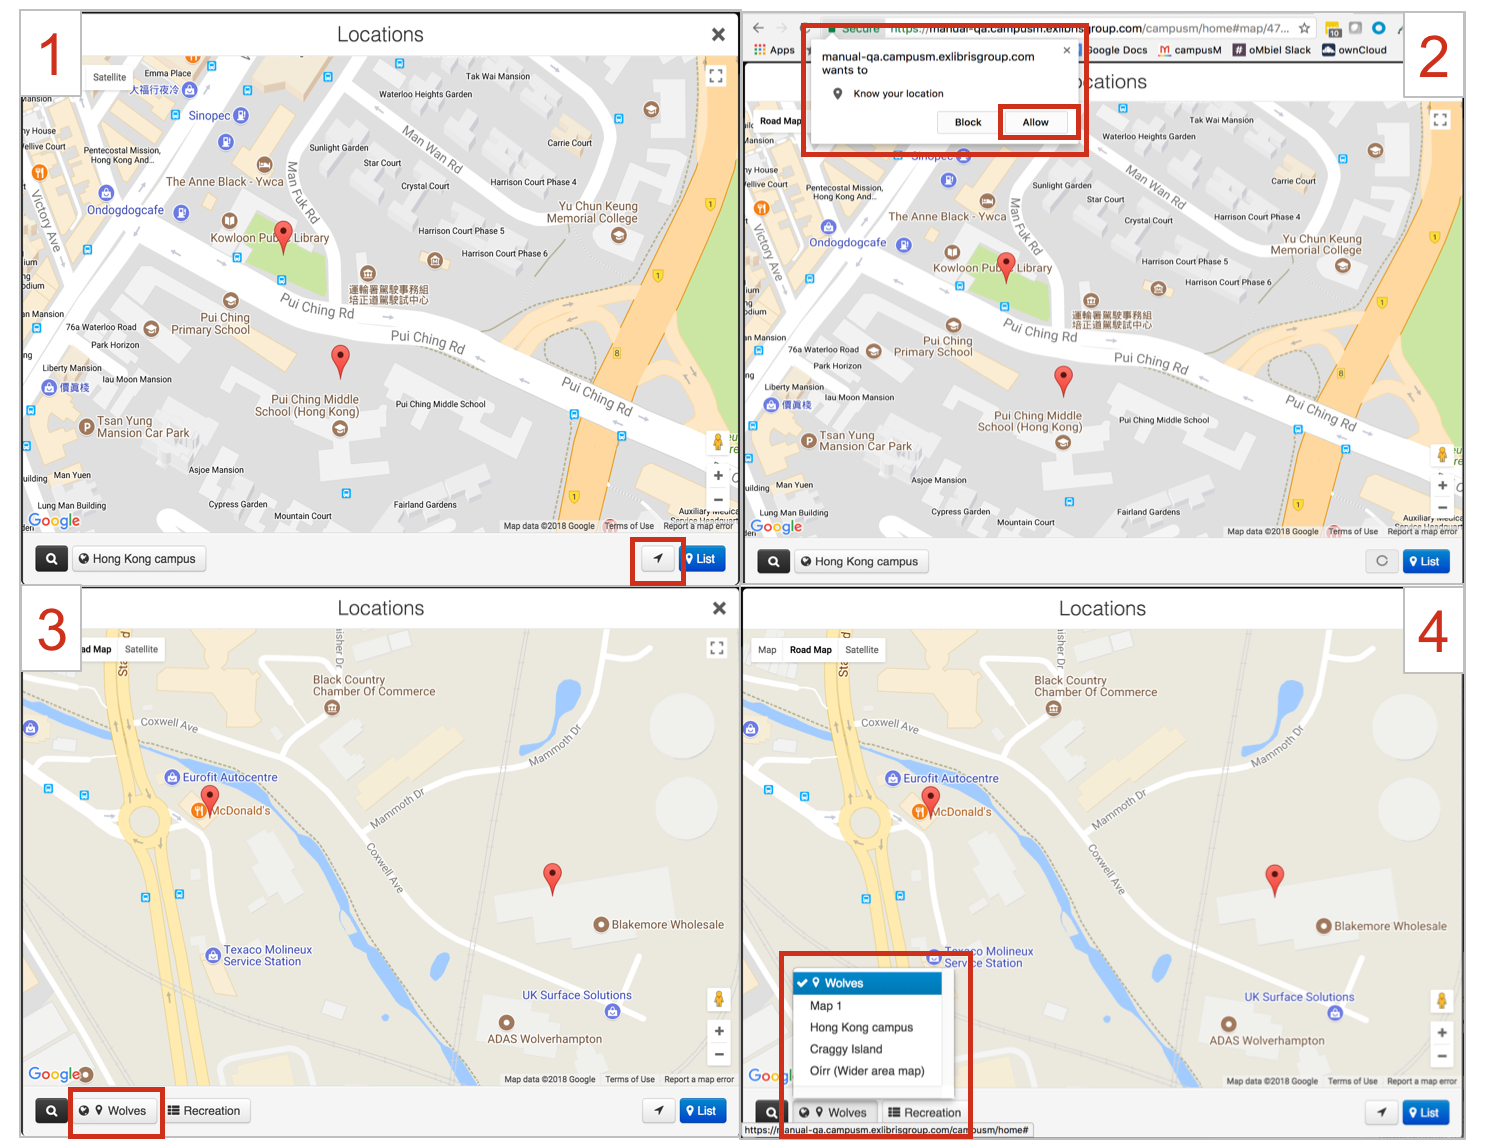Close the Locations dialog in panel 3
The image size is (1486, 1140).
[x=719, y=608]
